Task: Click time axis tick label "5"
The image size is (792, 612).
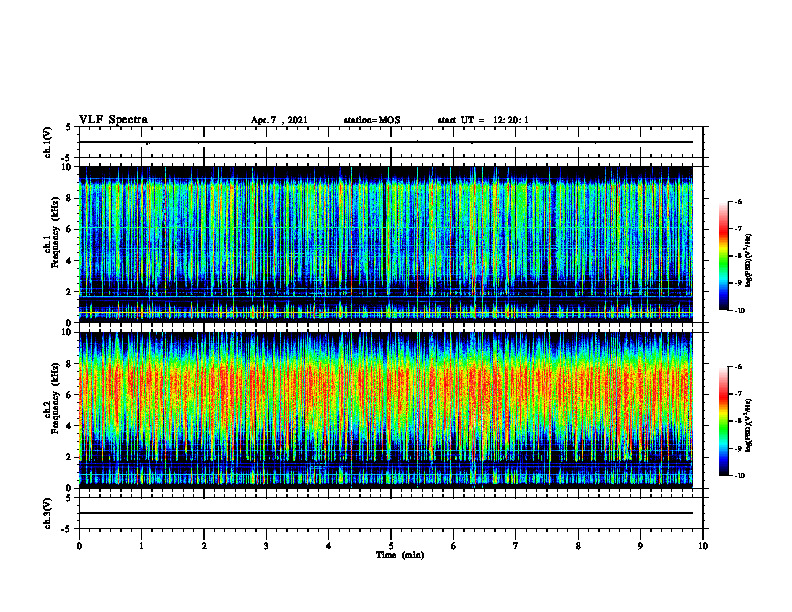Action: click(x=391, y=546)
